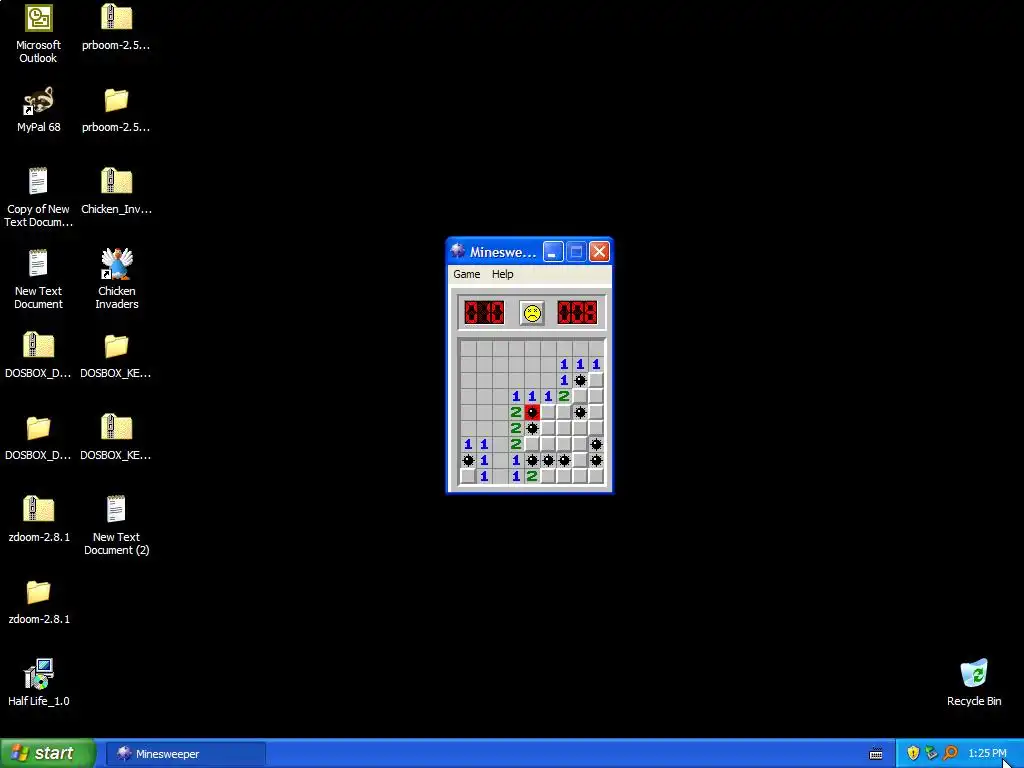Click the 1:25 PM system clock
The width and height of the screenshot is (1024, 768).
click(x=987, y=754)
